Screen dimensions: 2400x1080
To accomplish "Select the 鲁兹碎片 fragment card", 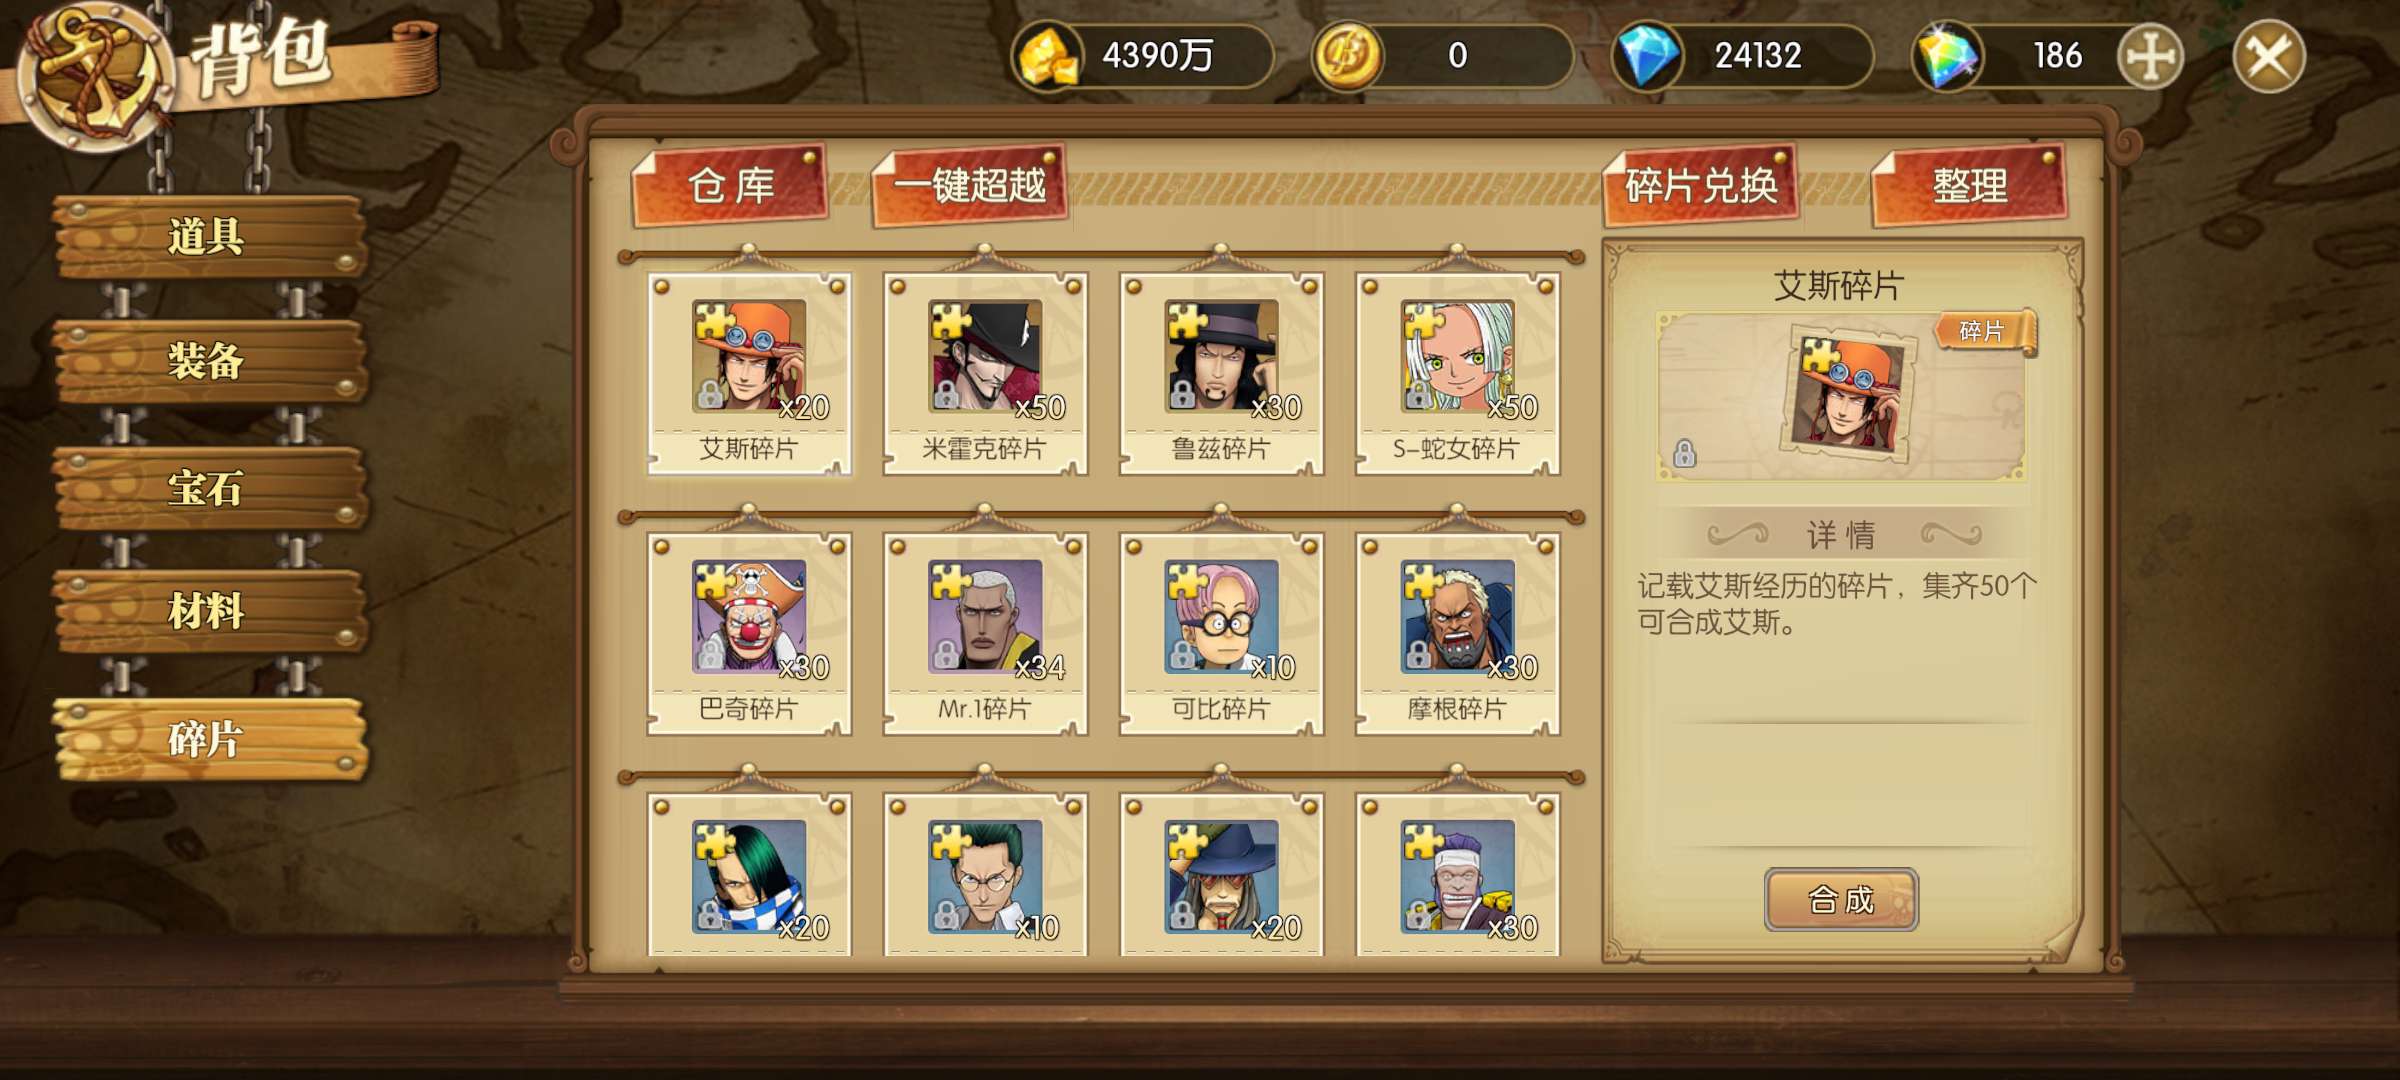I will pyautogui.click(x=1221, y=373).
